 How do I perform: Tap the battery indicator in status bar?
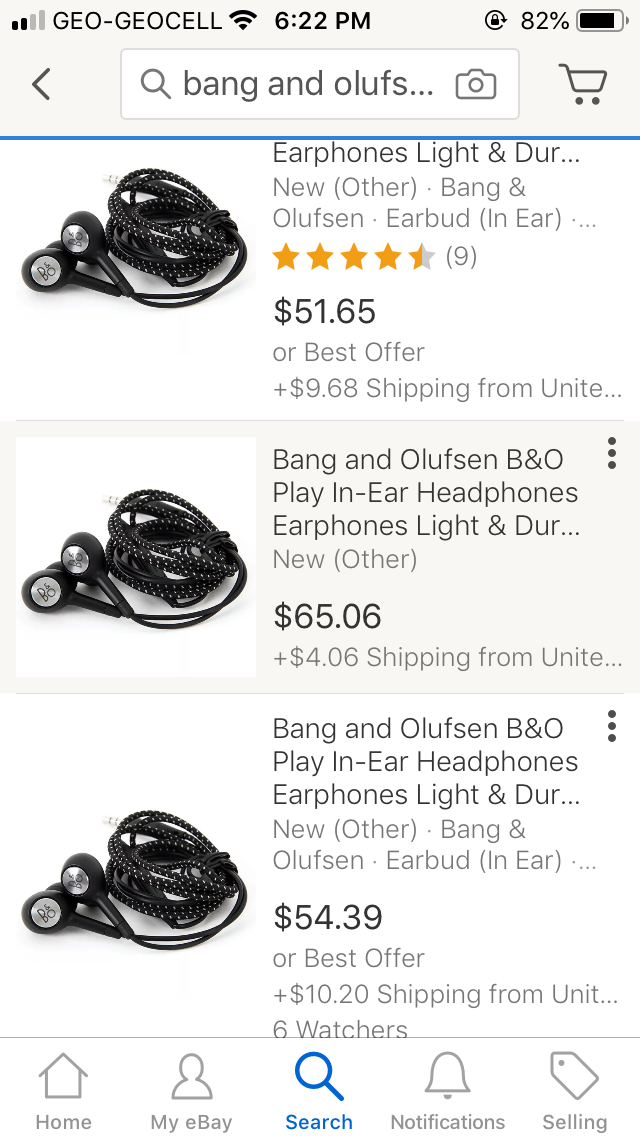(x=599, y=20)
